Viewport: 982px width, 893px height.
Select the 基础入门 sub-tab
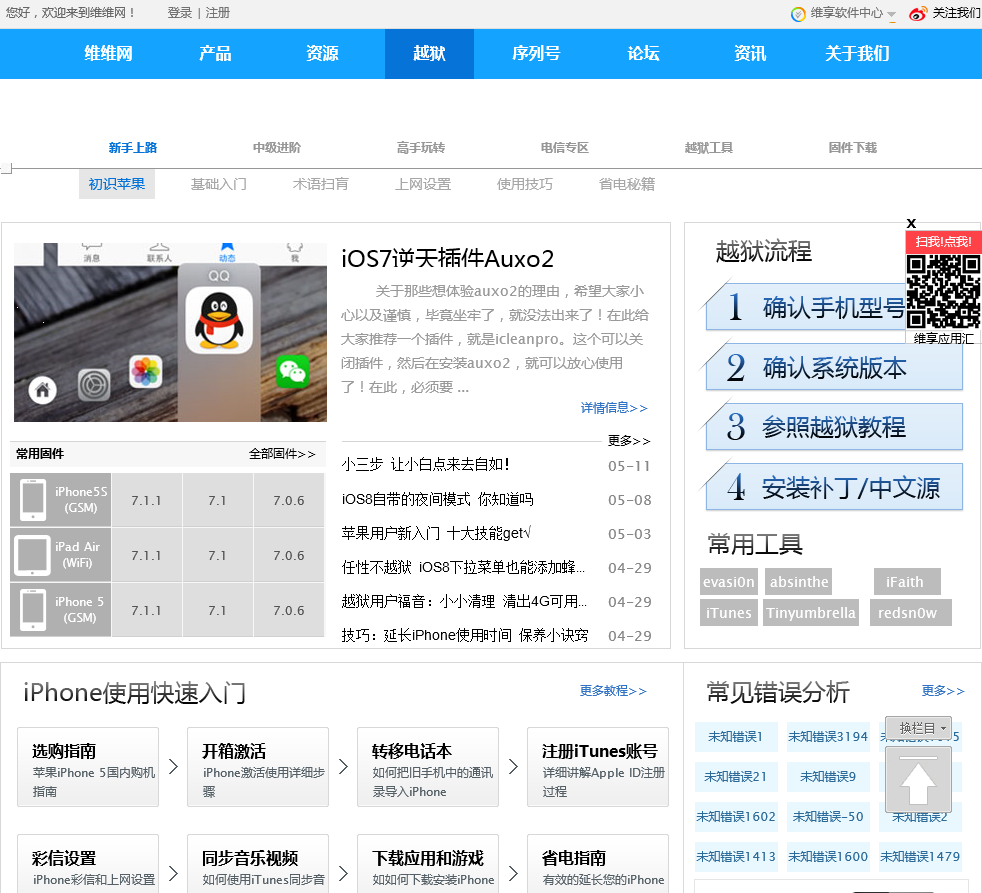[219, 184]
